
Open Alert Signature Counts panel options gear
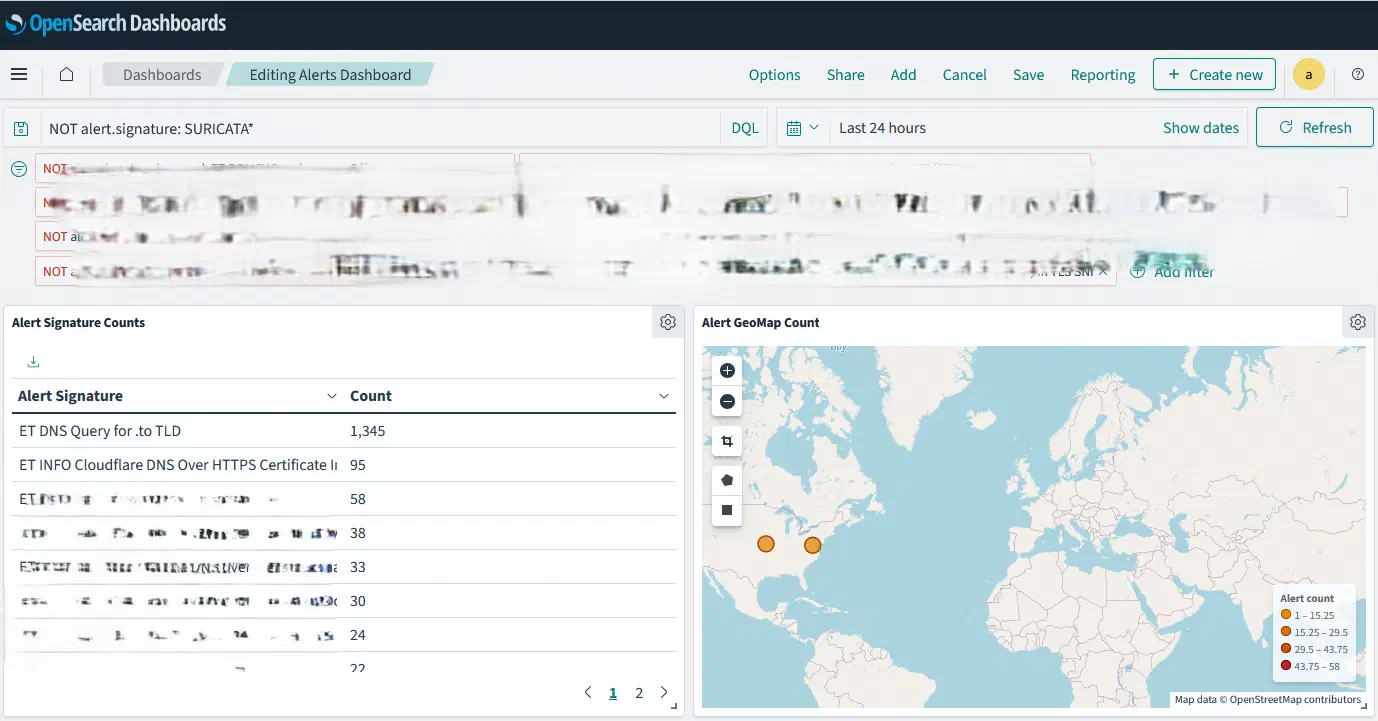point(668,322)
